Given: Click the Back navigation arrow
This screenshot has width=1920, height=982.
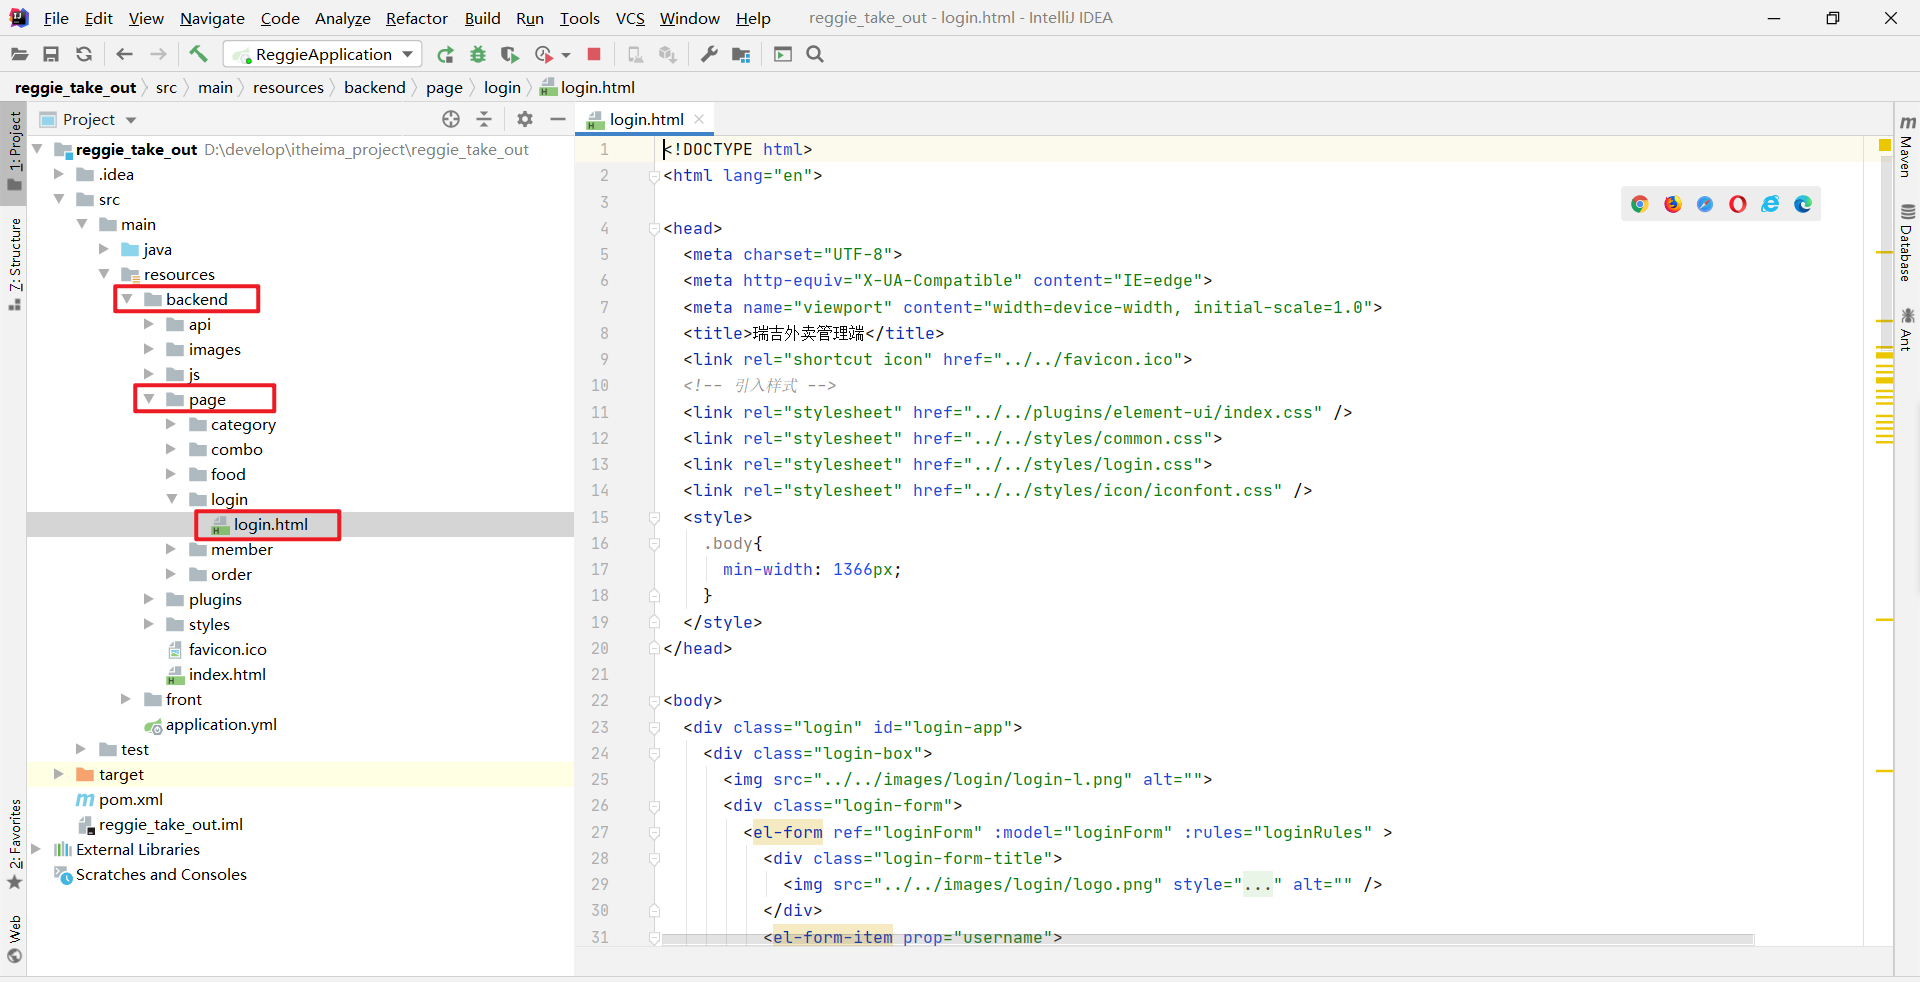Looking at the screenshot, I should 124,54.
